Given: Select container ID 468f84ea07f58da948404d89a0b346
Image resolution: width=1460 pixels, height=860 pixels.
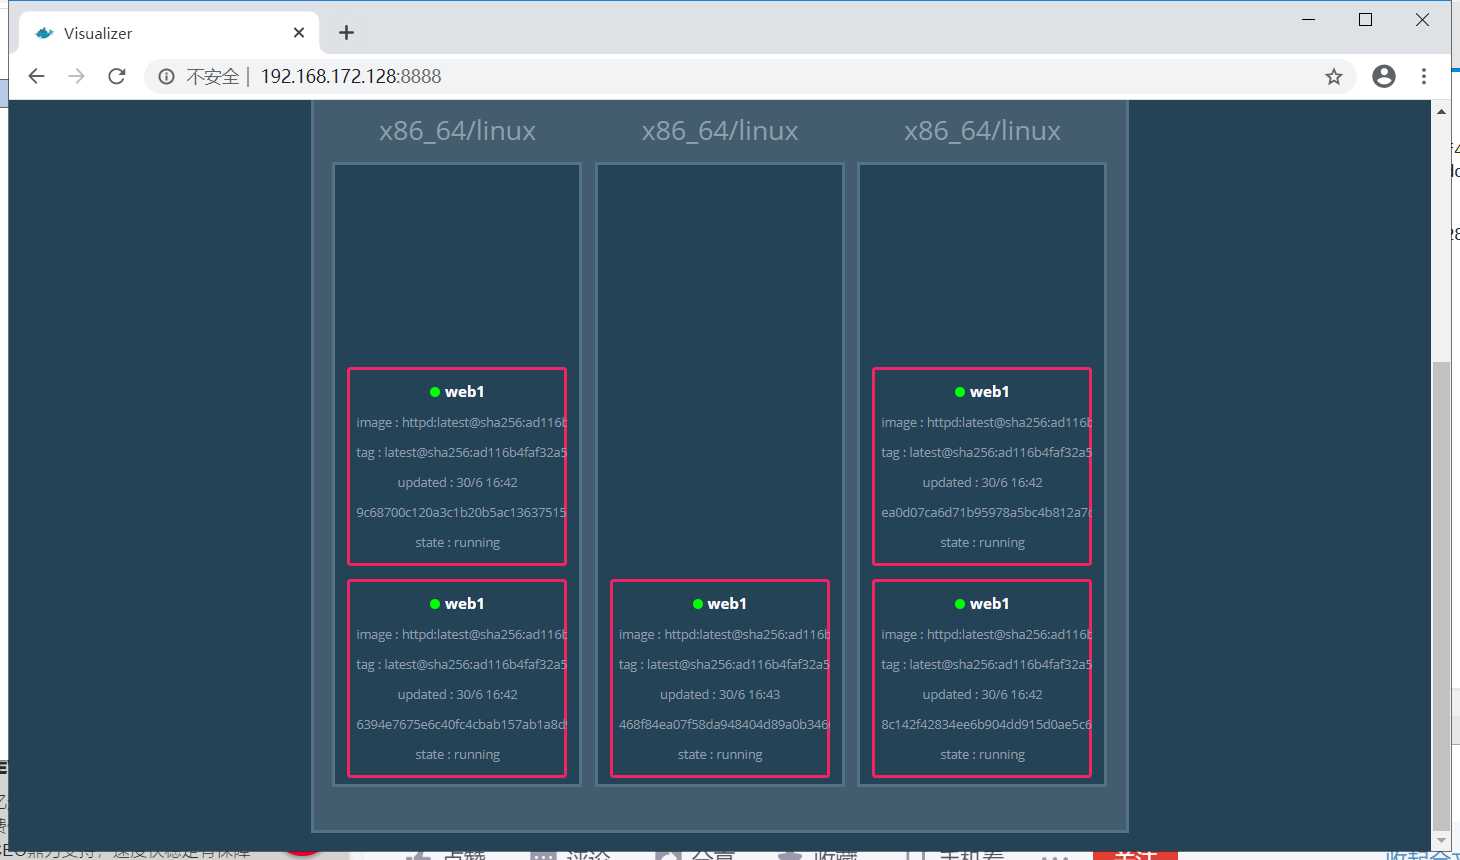Looking at the screenshot, I should point(724,724).
